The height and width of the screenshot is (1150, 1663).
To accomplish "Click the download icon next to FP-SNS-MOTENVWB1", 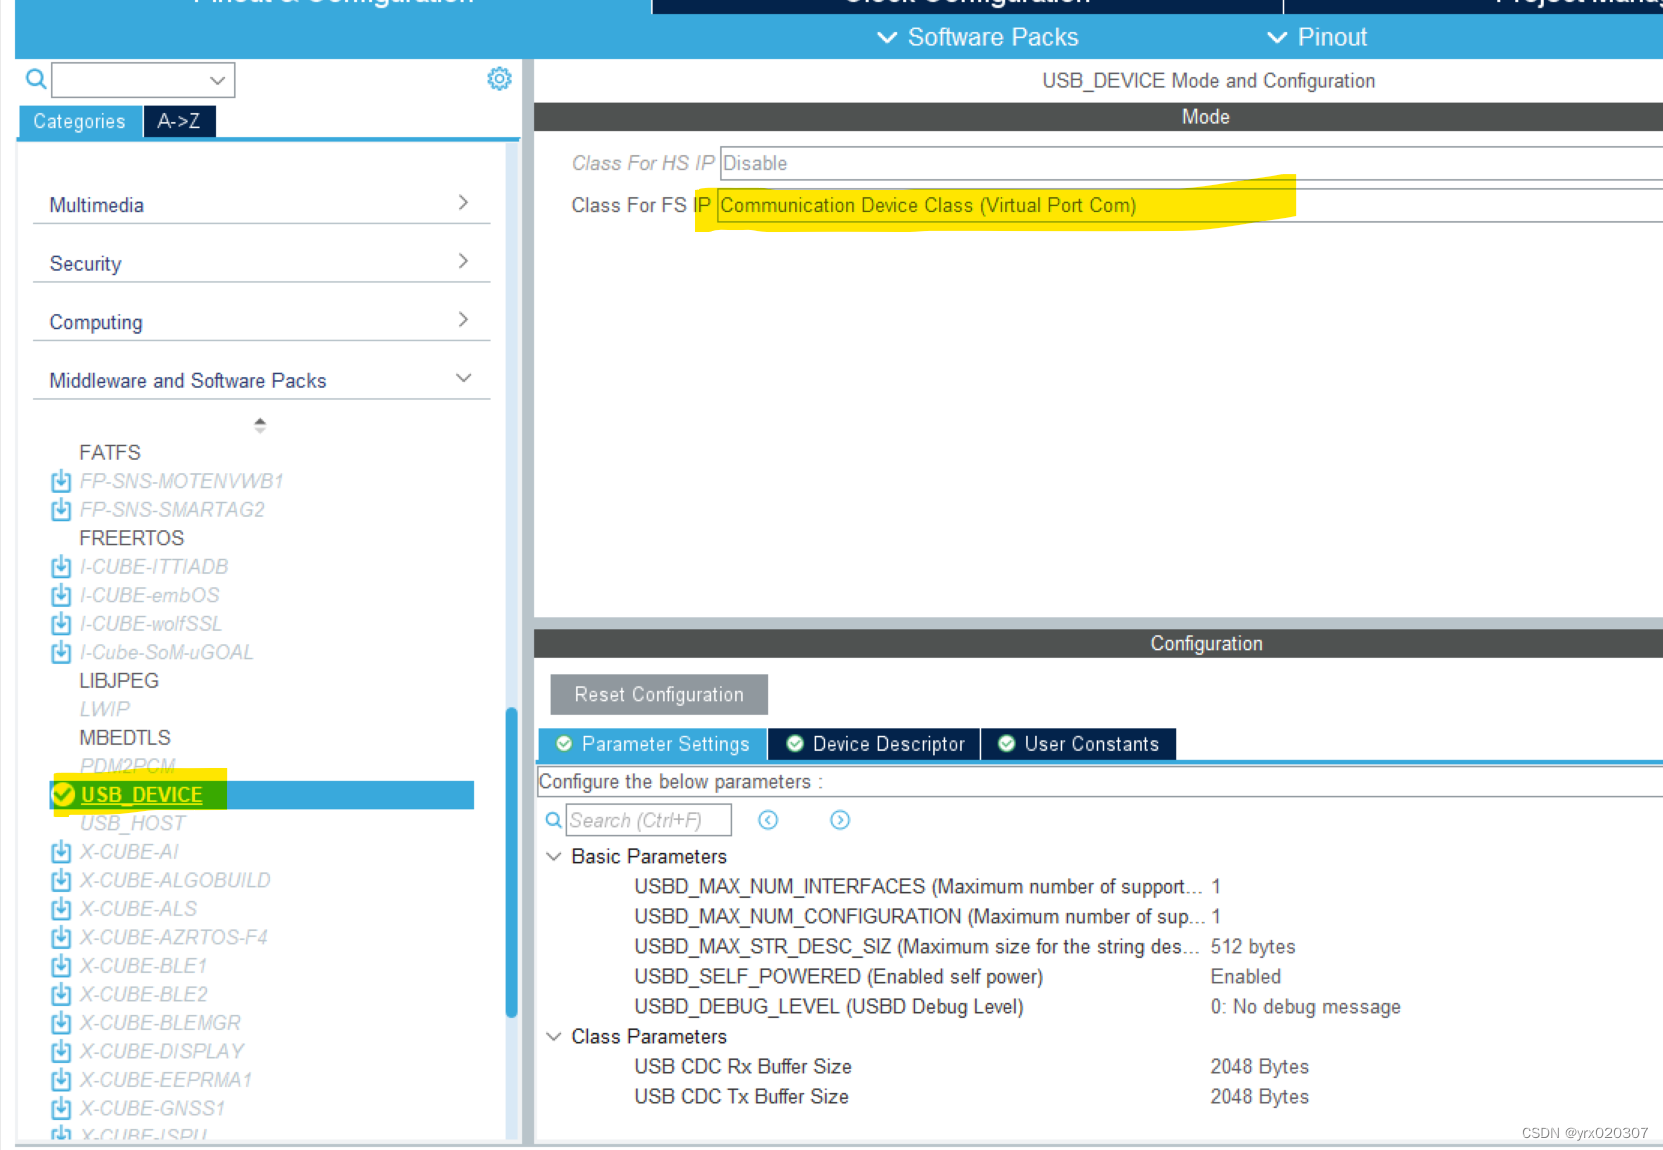I will tap(61, 481).
